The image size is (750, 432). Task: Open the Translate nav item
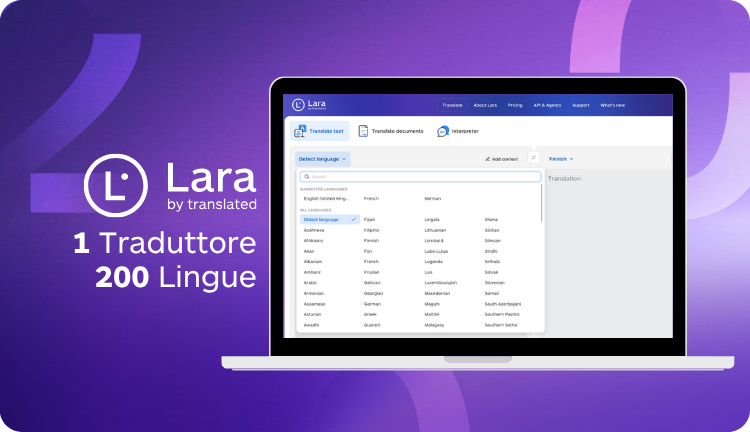tap(452, 105)
